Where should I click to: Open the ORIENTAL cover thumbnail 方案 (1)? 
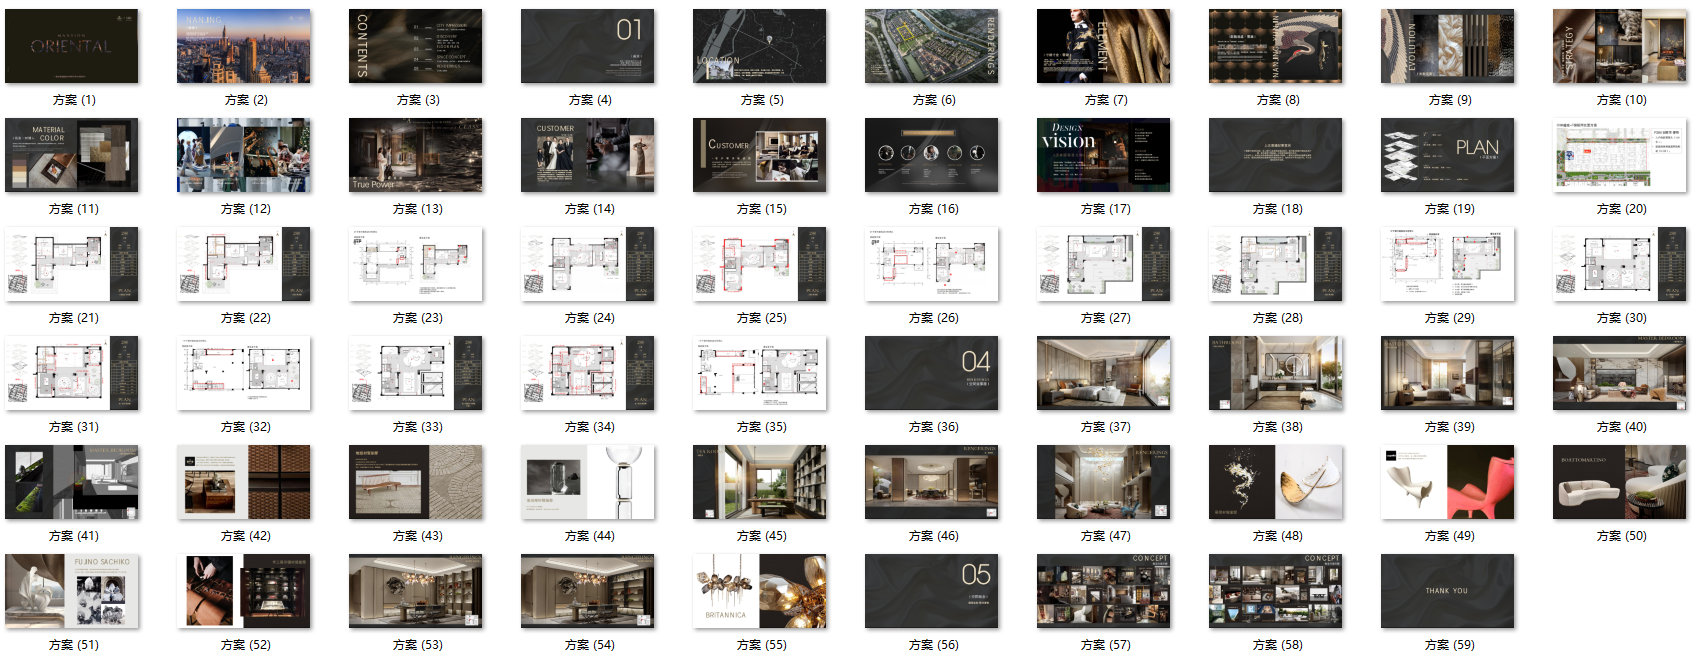point(72,46)
